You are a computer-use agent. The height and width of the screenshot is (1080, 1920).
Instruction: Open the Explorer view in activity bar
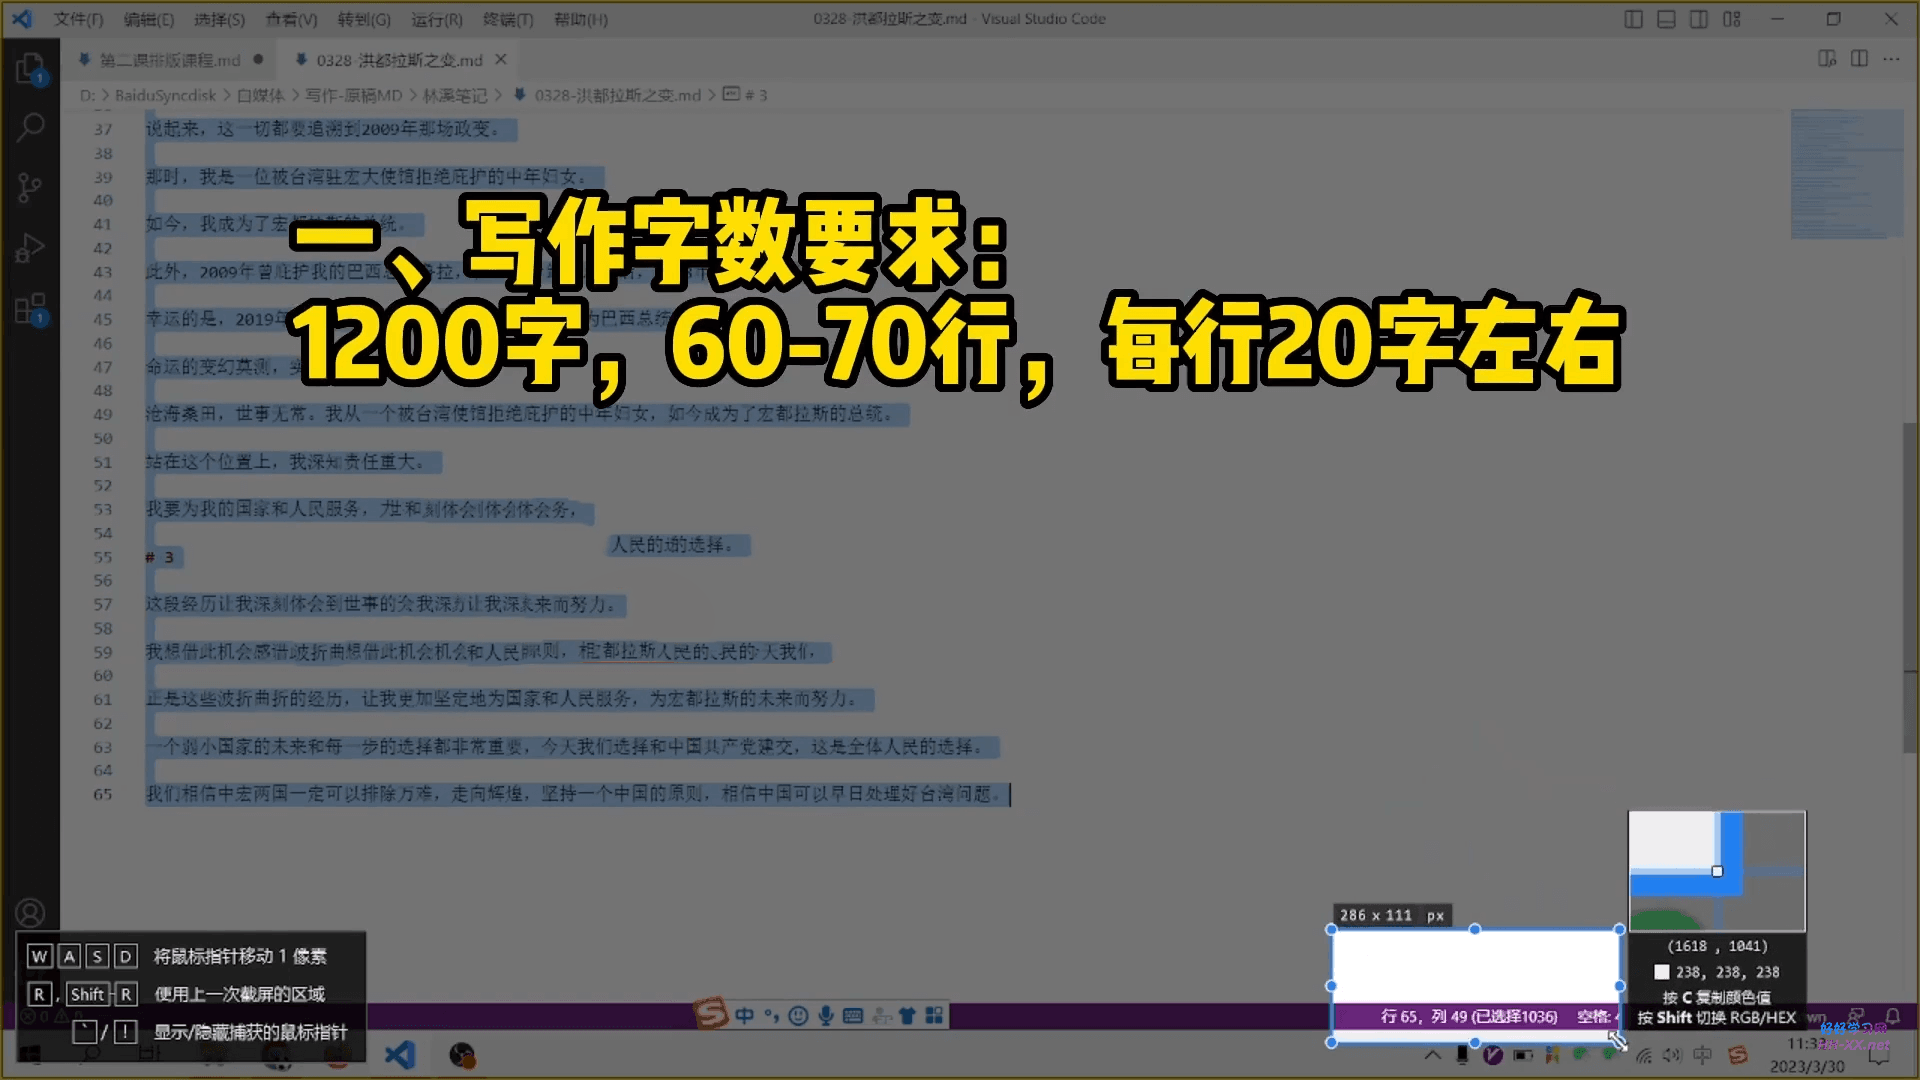tap(31, 70)
